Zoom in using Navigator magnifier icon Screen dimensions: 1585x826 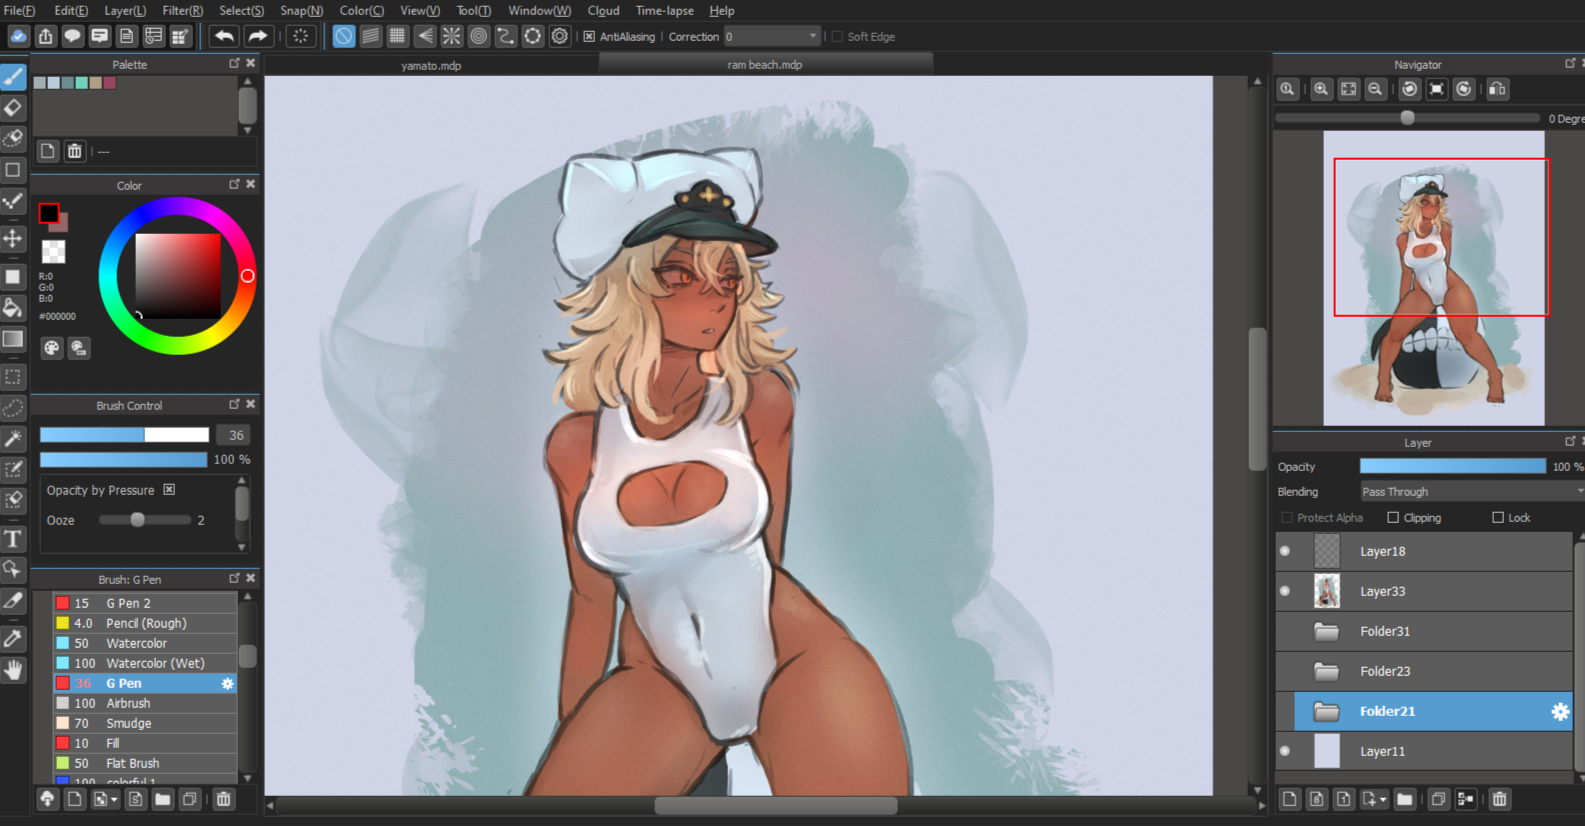point(1321,89)
